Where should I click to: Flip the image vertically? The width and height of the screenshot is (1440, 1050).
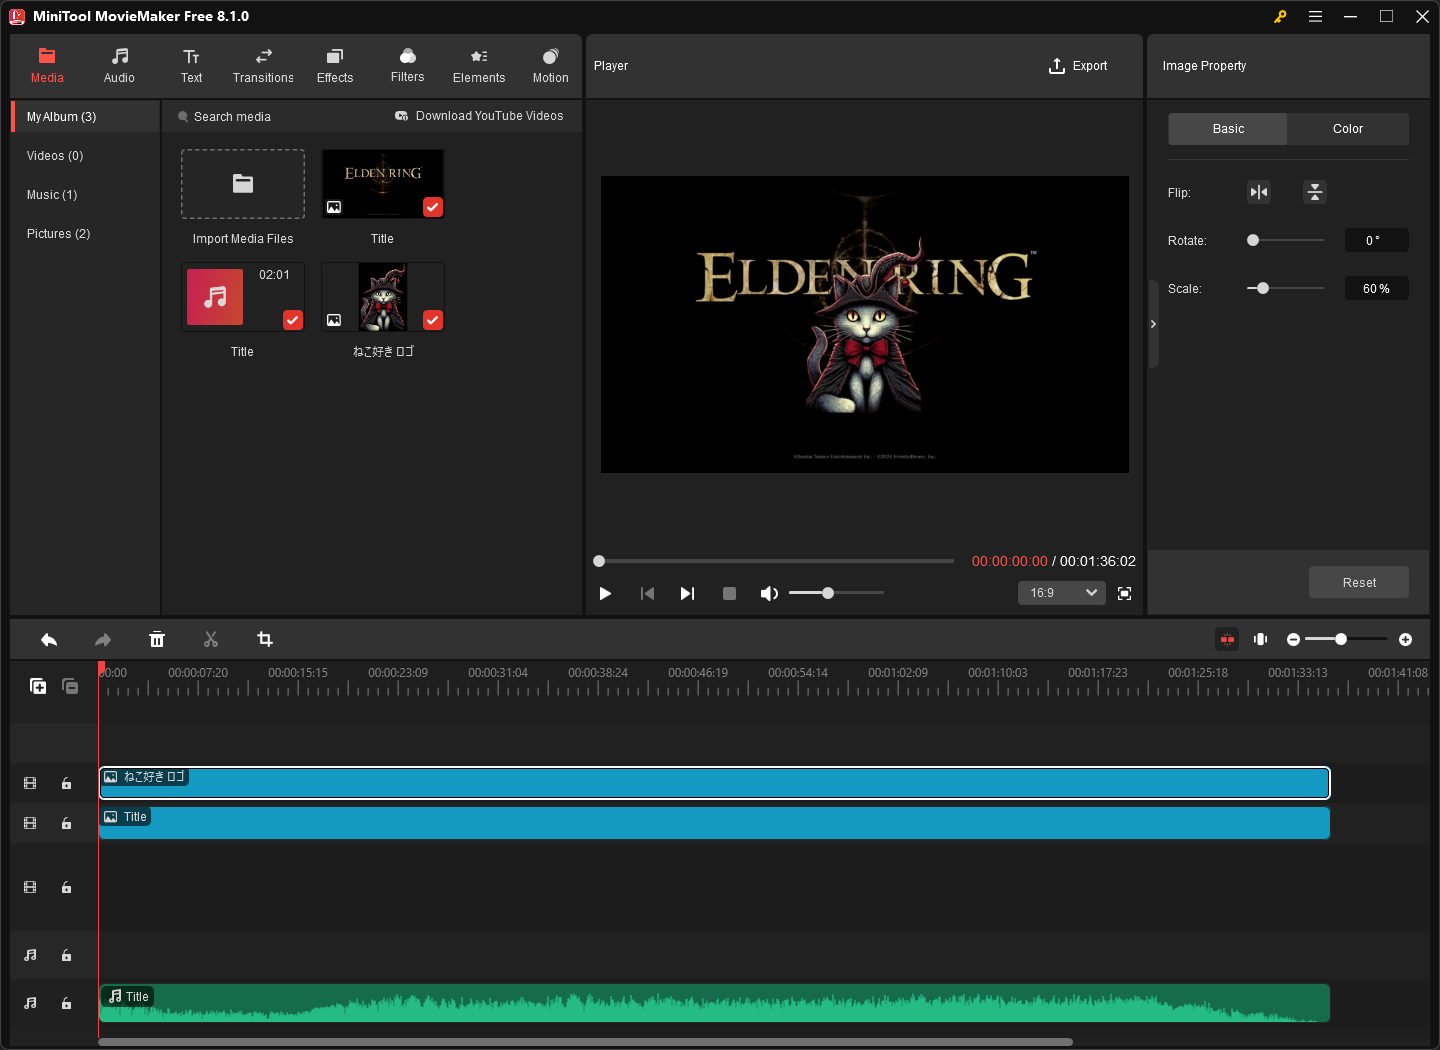(1315, 192)
